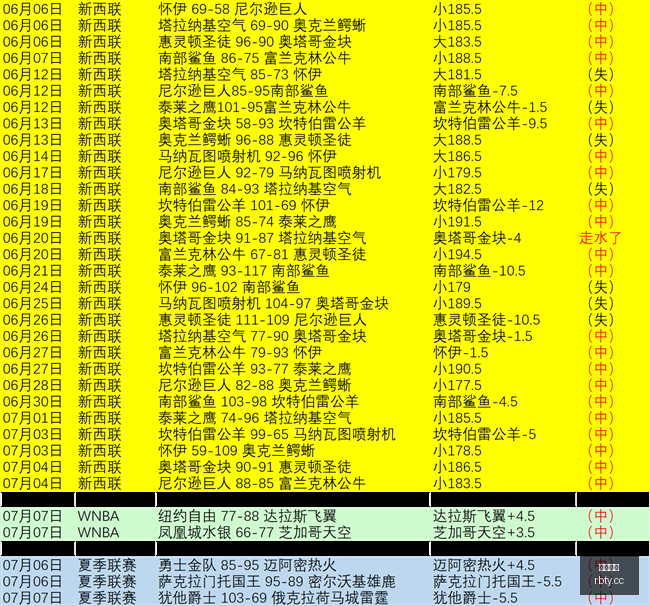Select the matchup "富兰克林公牛 67-81 惠灵顿圣徒"
650x606 pixels.
click(x=262, y=255)
